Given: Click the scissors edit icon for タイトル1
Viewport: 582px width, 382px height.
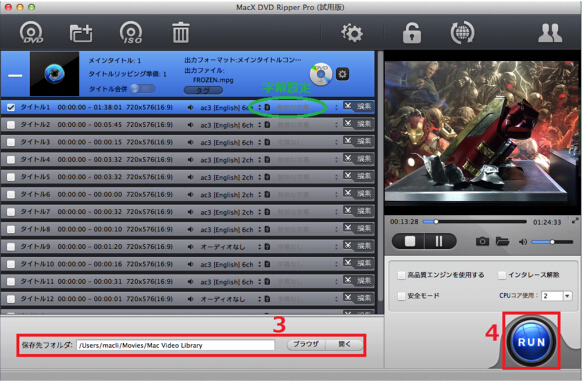Looking at the screenshot, I should [x=347, y=107].
